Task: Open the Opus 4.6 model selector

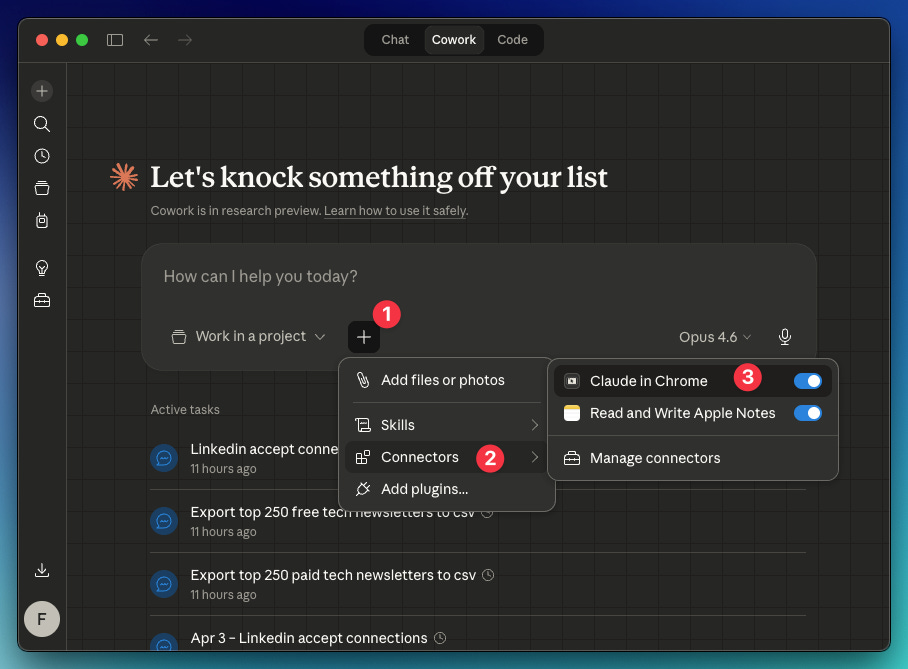Action: (x=715, y=337)
